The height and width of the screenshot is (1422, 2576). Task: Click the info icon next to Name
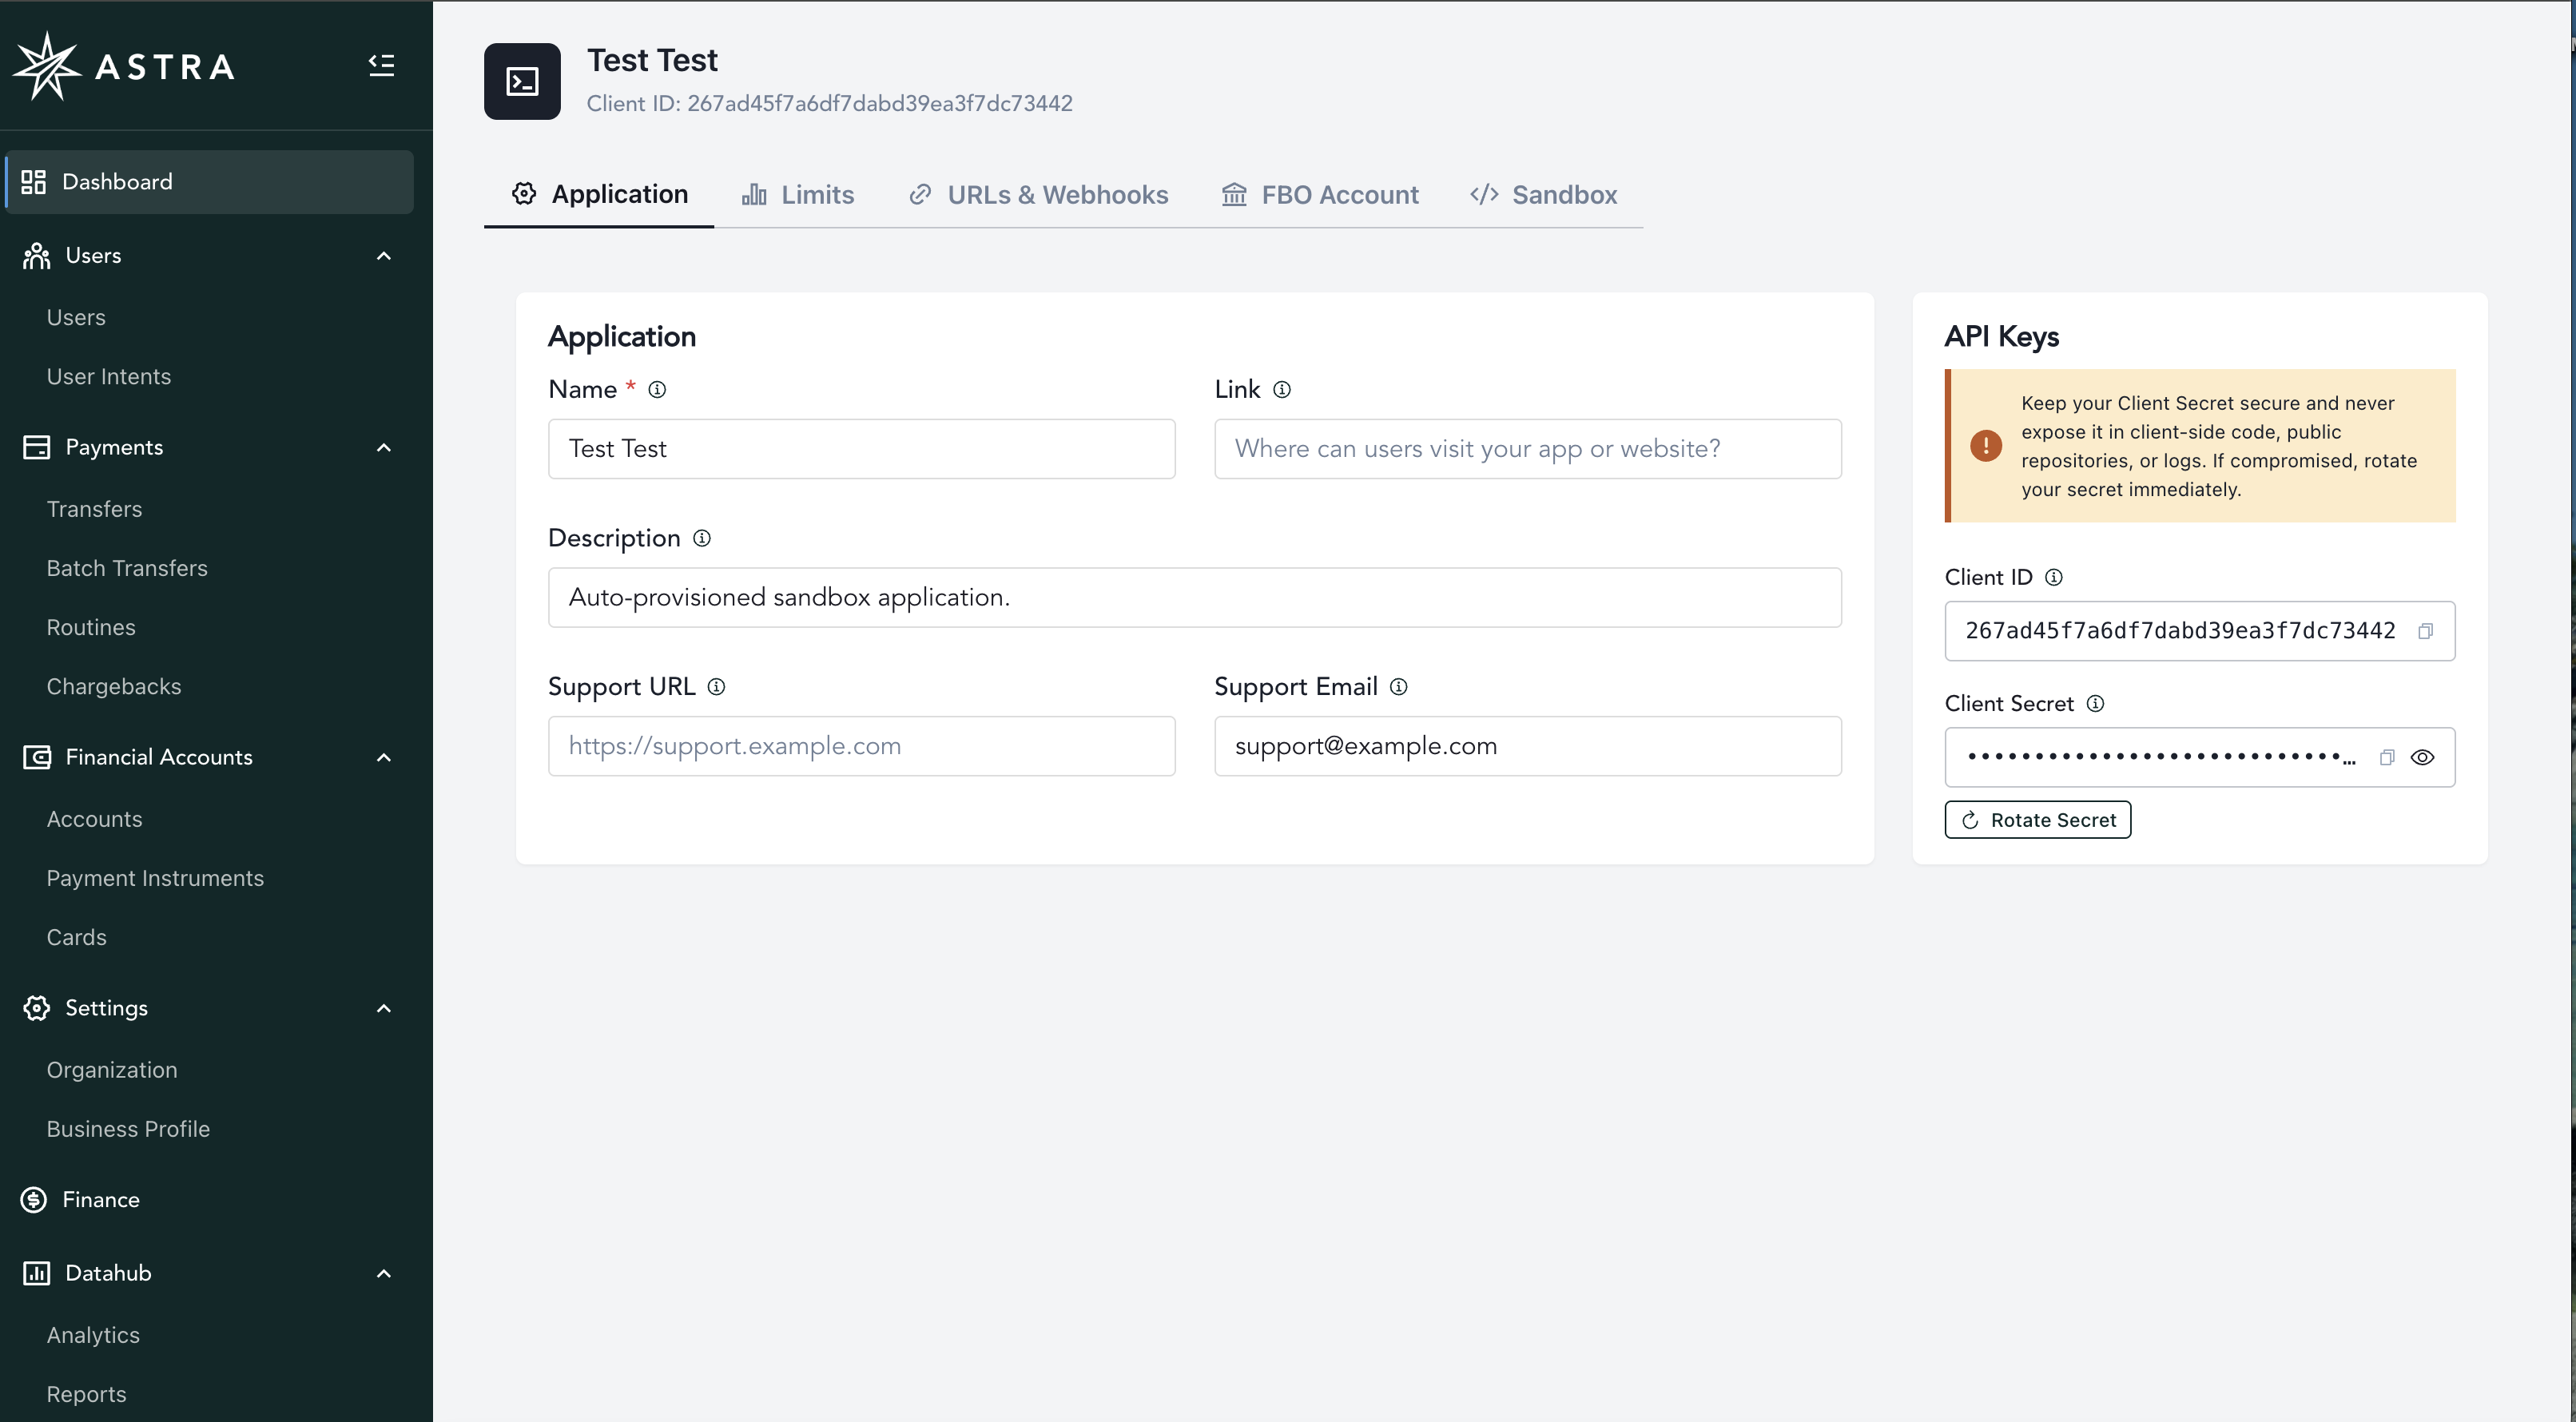[657, 390]
